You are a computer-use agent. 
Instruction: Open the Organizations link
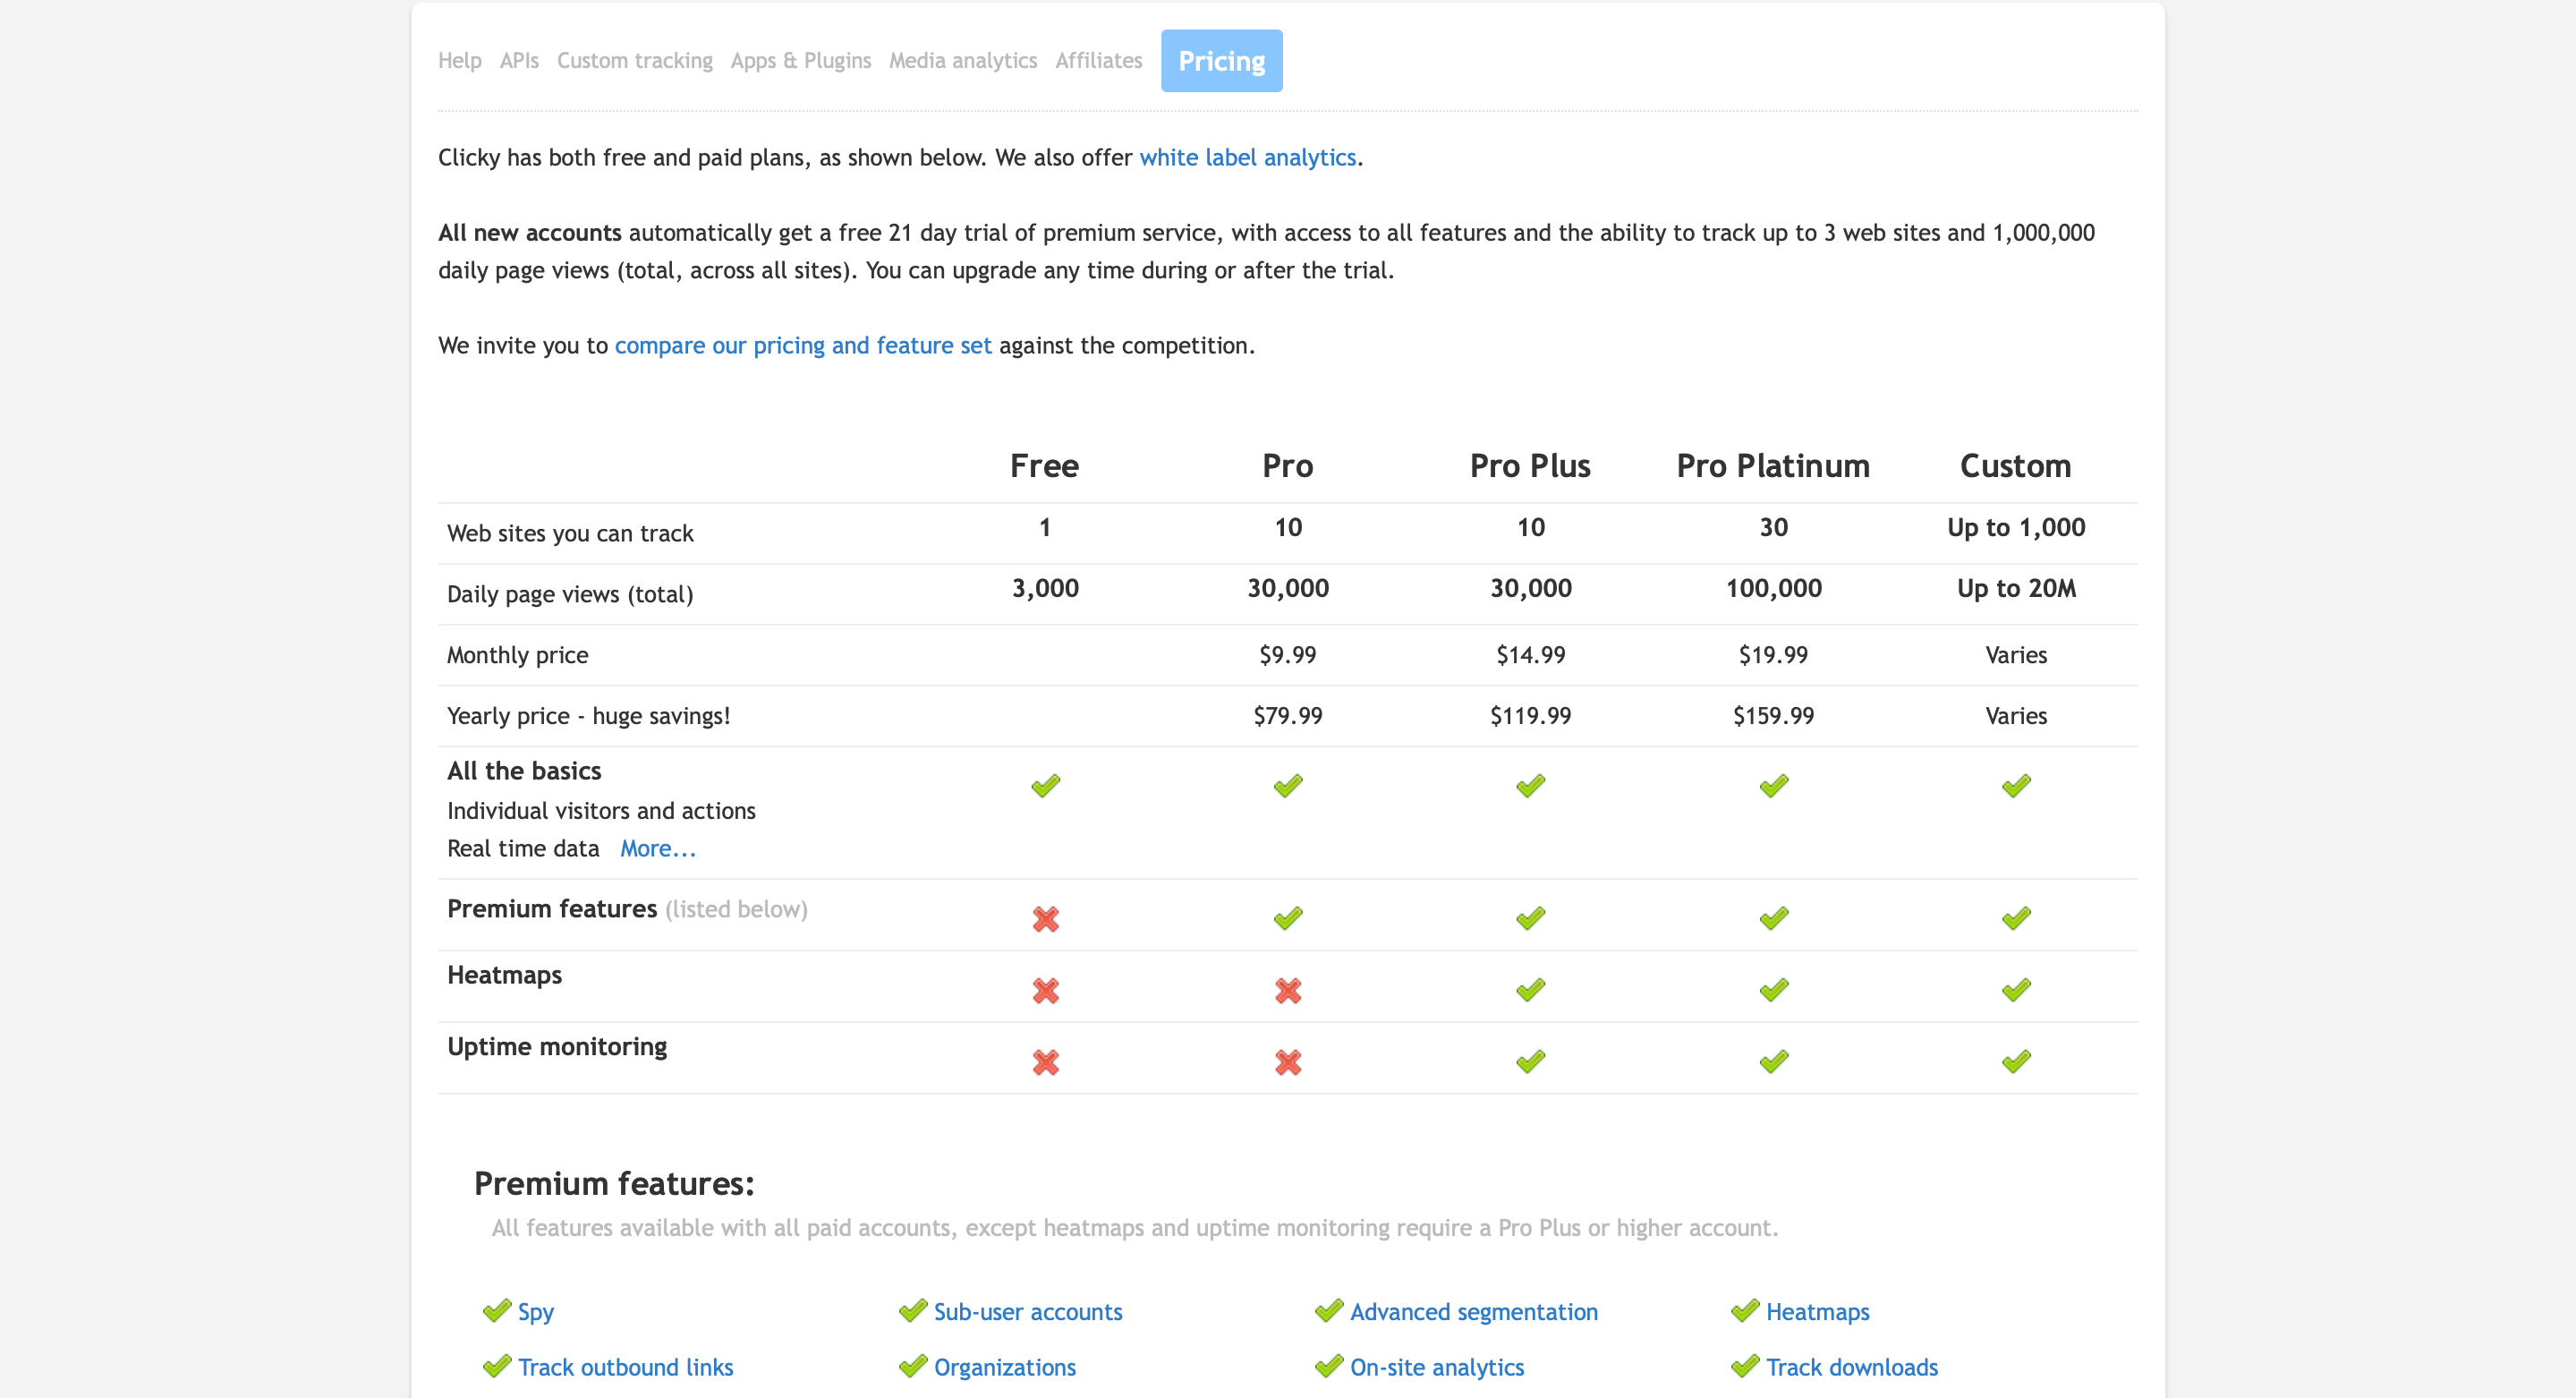pyautogui.click(x=1005, y=1367)
